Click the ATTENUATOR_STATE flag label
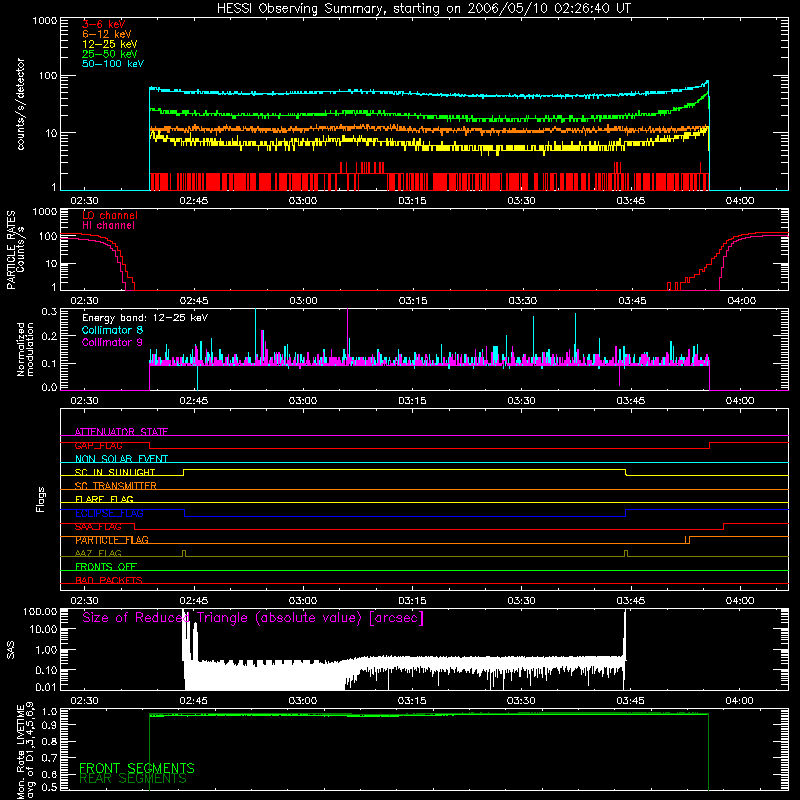 pyautogui.click(x=121, y=432)
